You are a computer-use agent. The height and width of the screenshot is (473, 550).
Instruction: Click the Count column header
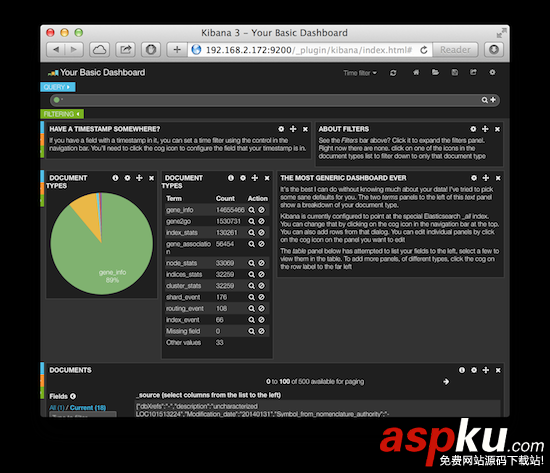click(225, 199)
